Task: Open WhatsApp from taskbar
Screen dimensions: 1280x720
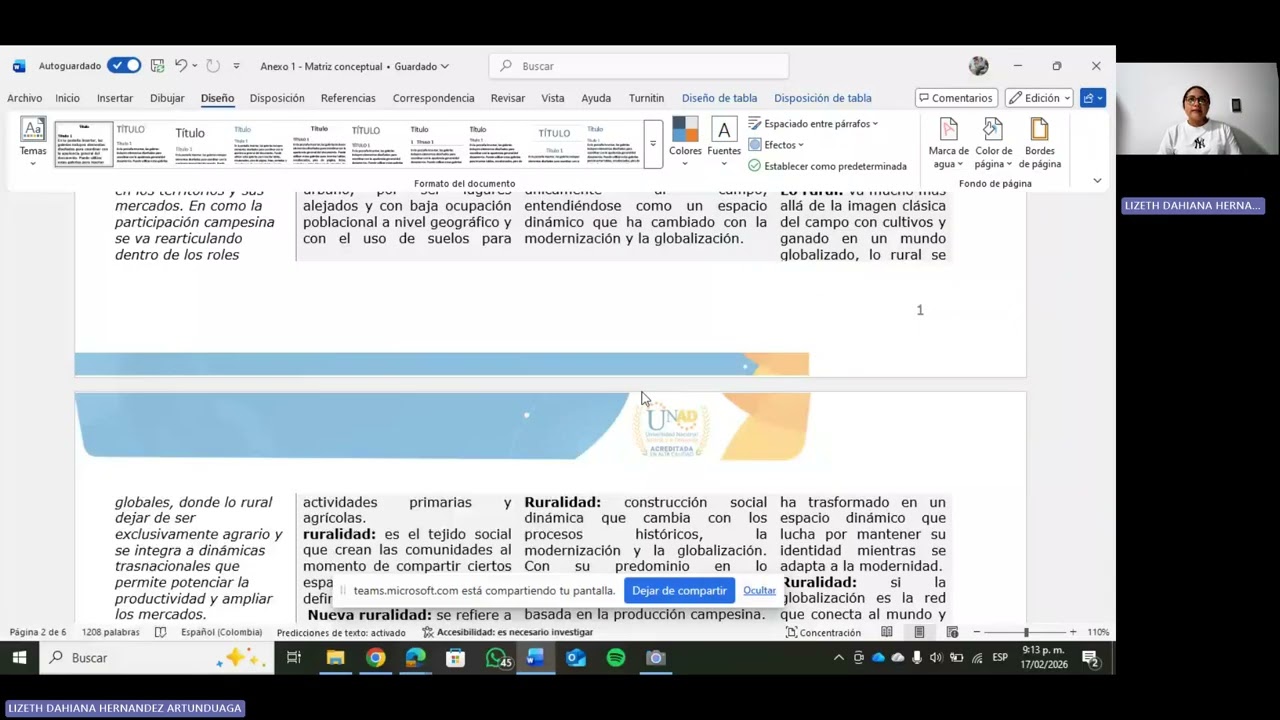Action: tap(497, 657)
